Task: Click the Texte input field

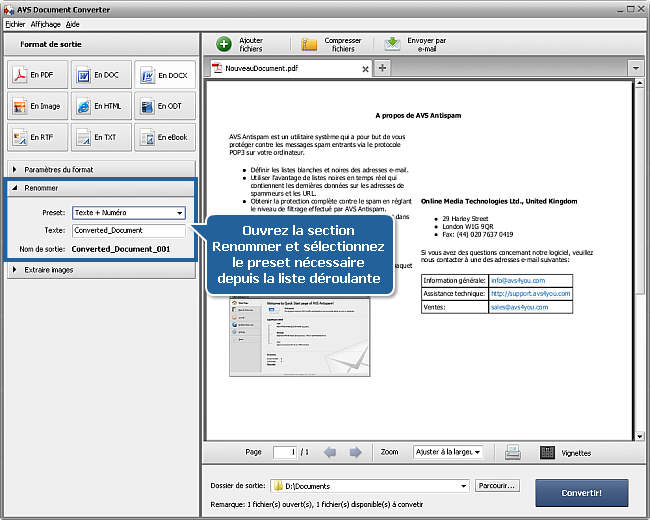Action: 128,231
